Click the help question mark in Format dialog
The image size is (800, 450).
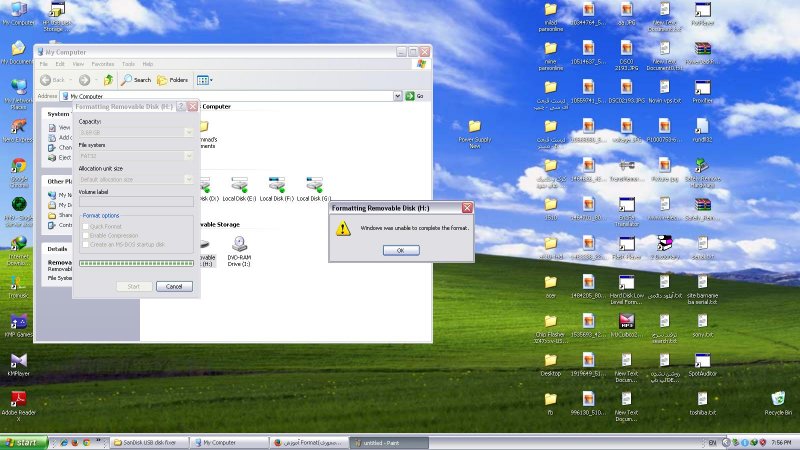tap(181, 106)
